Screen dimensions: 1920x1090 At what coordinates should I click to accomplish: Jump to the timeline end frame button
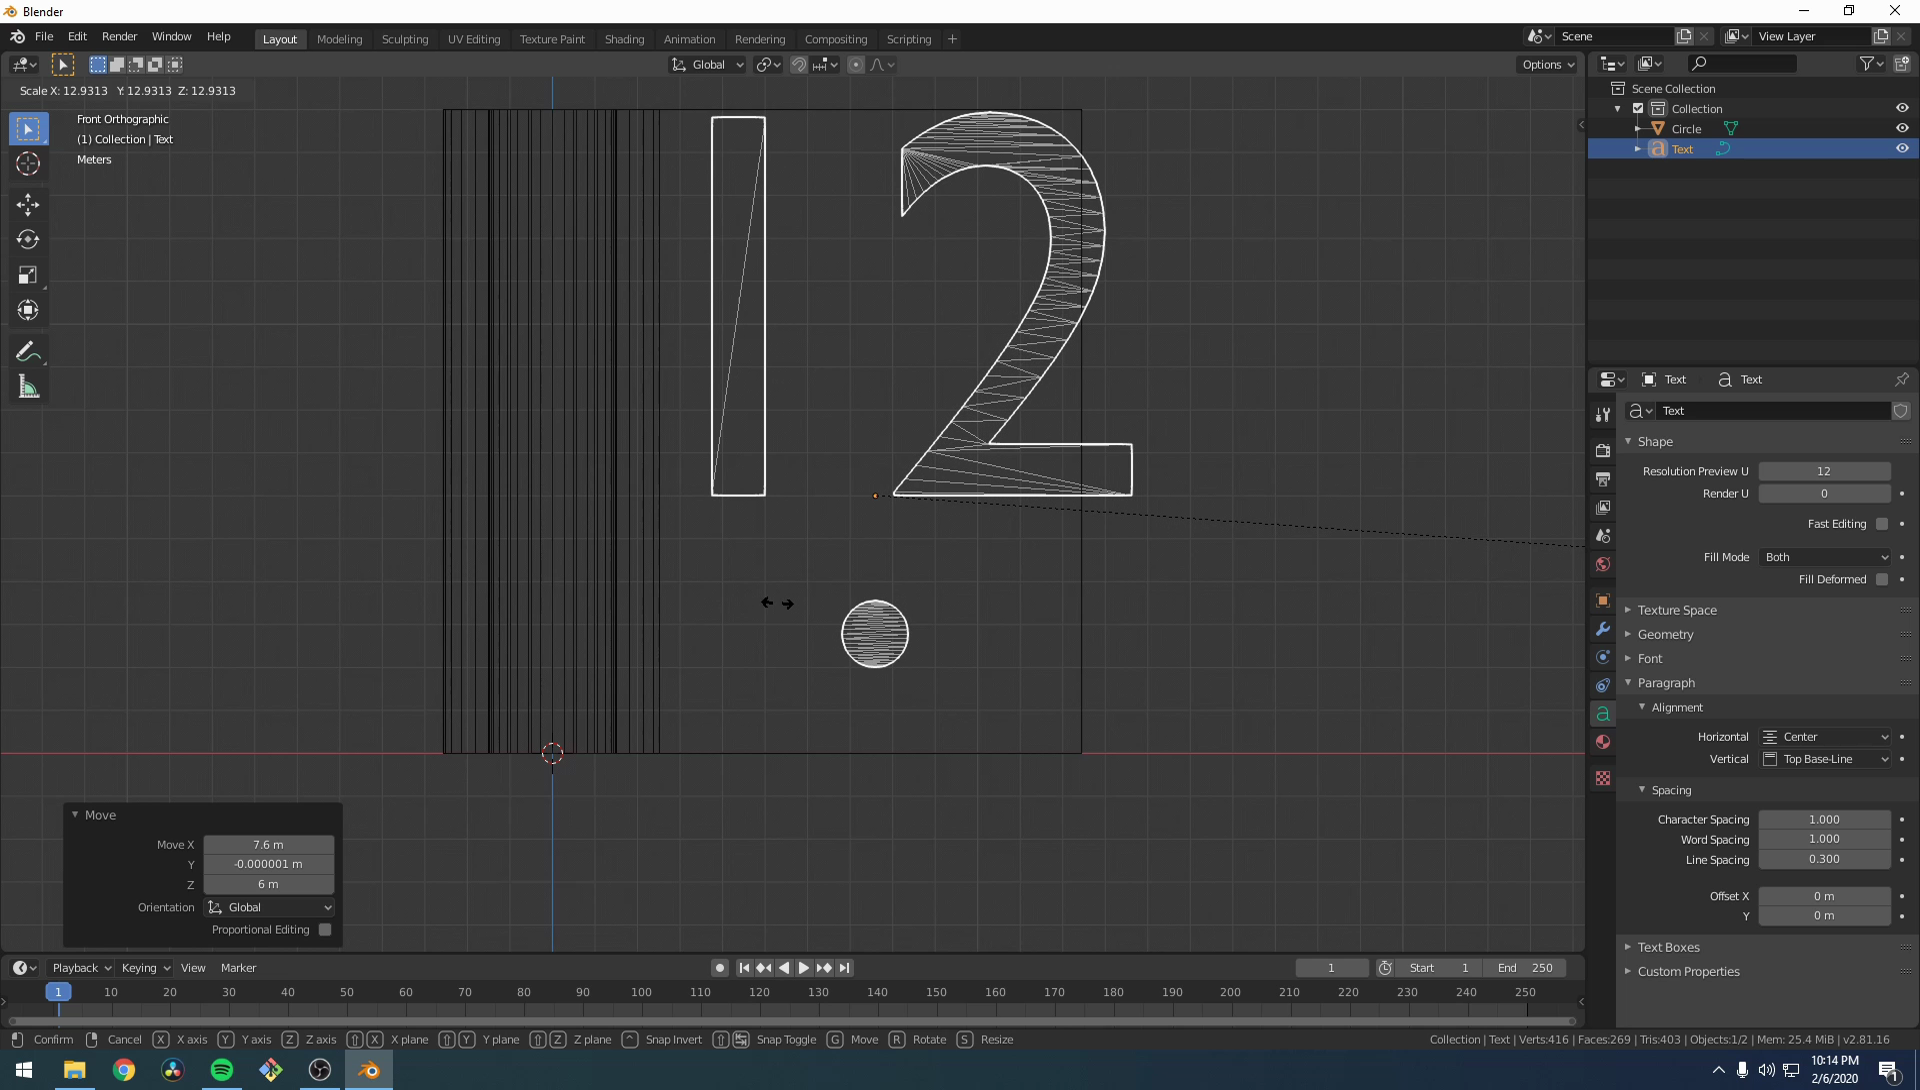845,968
